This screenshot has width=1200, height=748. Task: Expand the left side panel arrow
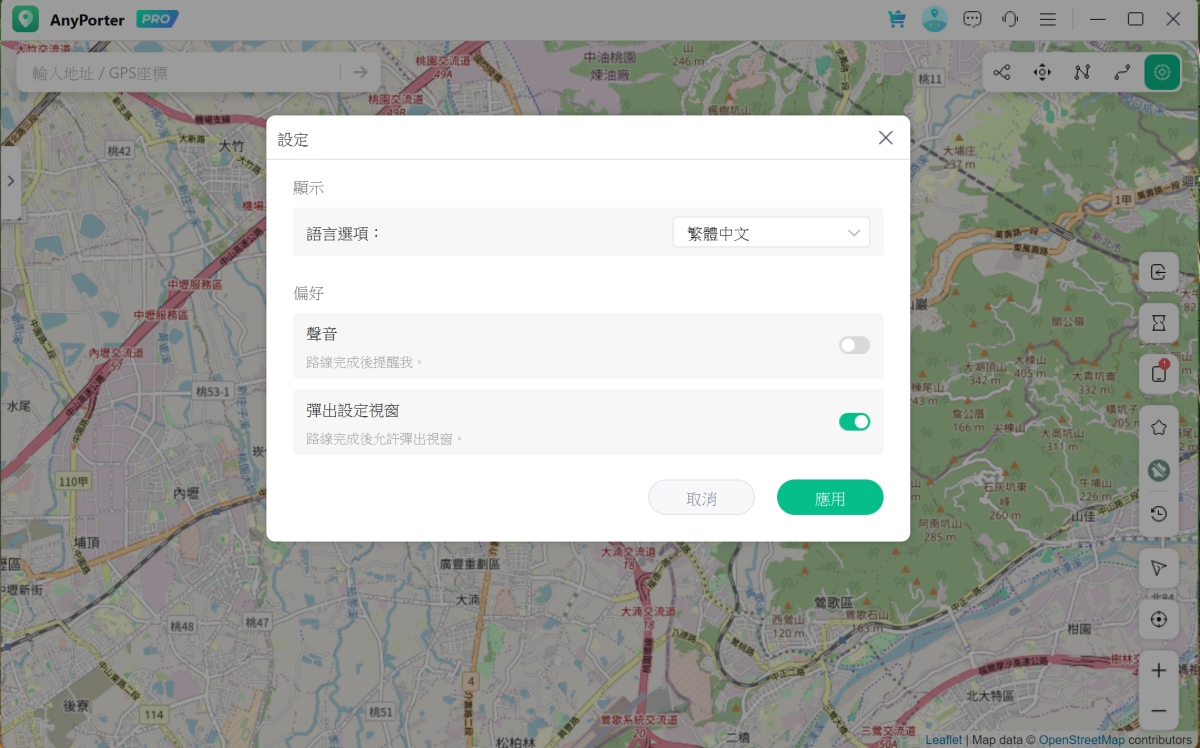10,181
